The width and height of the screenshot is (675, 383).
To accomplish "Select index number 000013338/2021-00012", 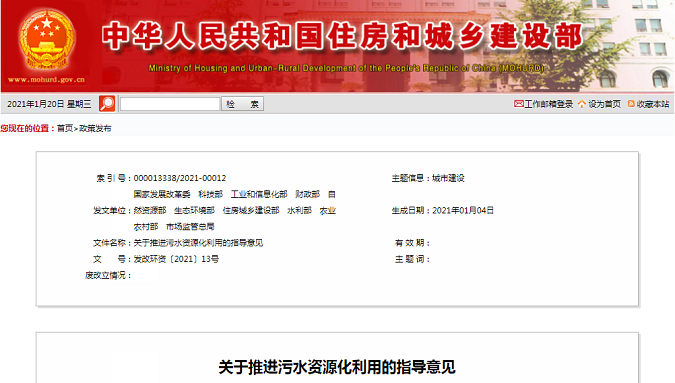I will pos(180,178).
